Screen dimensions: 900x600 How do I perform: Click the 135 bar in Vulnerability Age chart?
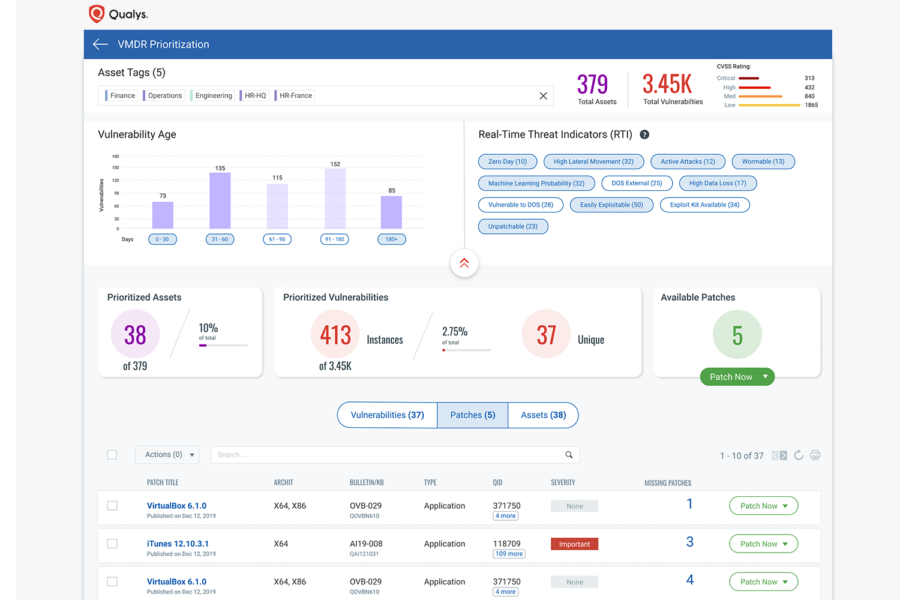tap(220, 200)
